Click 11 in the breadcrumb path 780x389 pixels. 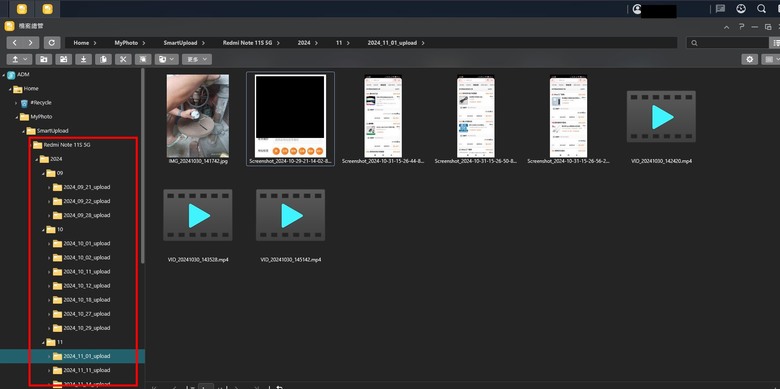point(339,43)
